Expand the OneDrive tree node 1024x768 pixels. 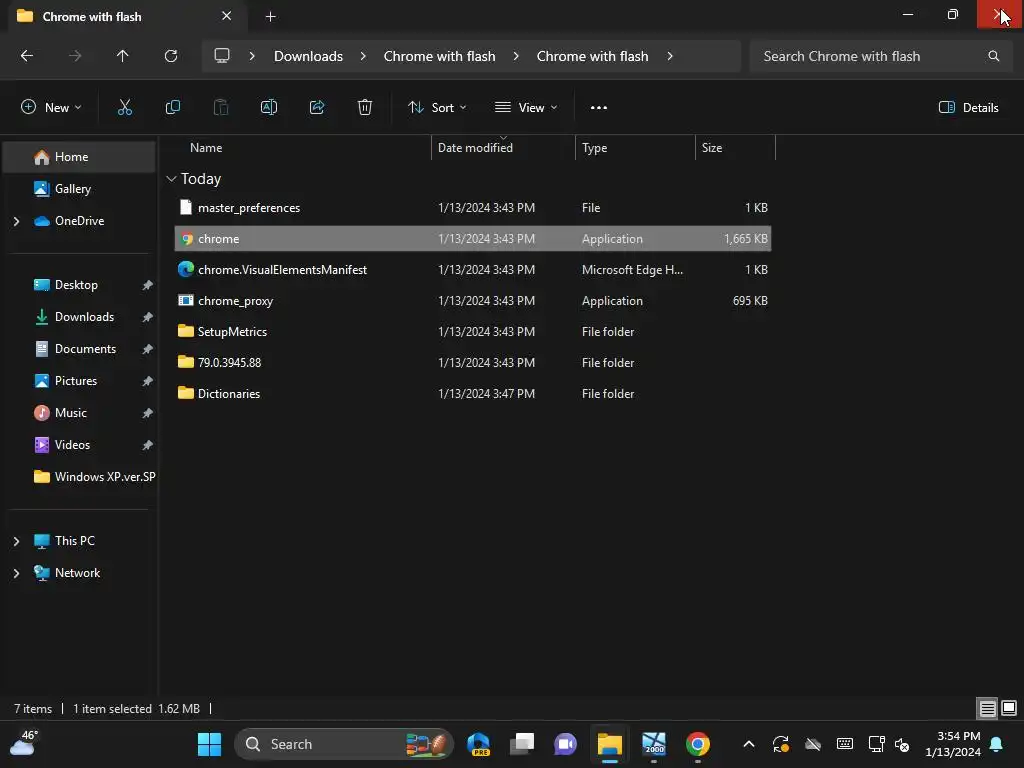coord(16,221)
